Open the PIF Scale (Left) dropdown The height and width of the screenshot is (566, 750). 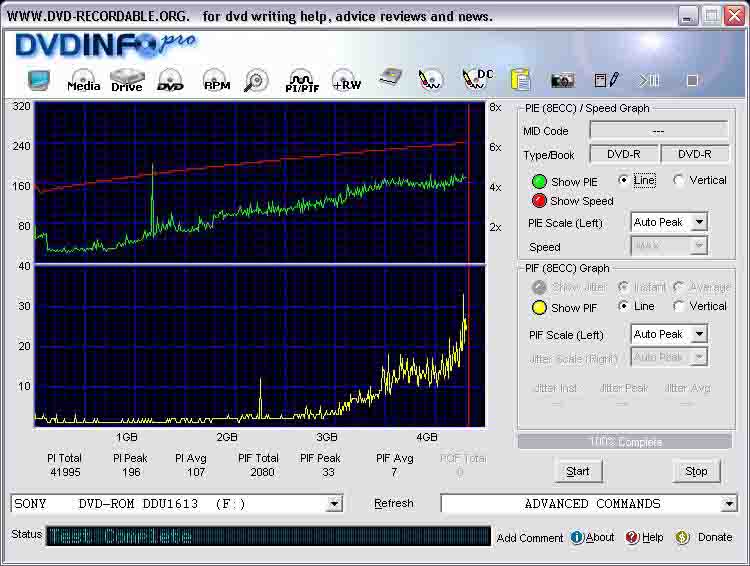coord(699,334)
